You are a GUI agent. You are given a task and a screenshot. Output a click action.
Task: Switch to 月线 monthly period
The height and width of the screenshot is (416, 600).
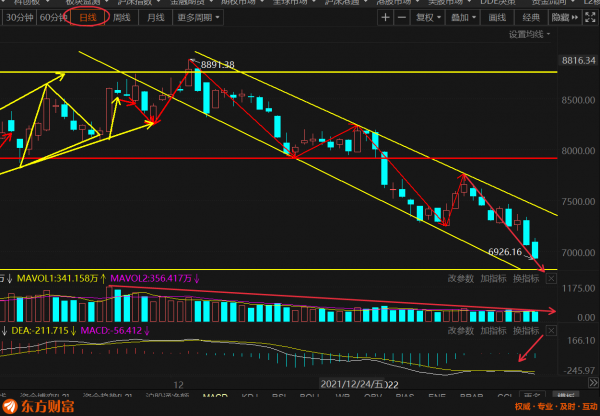pos(154,18)
